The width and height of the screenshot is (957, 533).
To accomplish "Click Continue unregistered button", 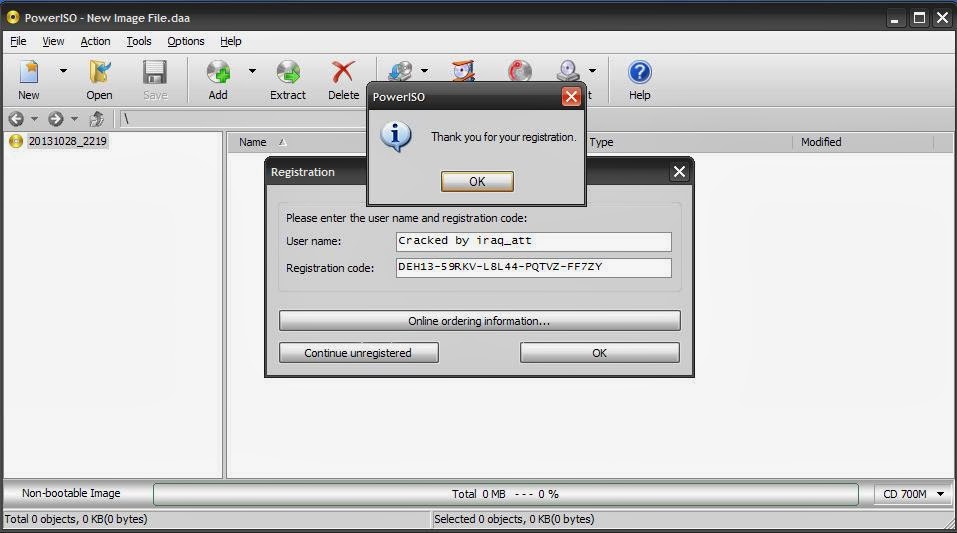I will 359,353.
